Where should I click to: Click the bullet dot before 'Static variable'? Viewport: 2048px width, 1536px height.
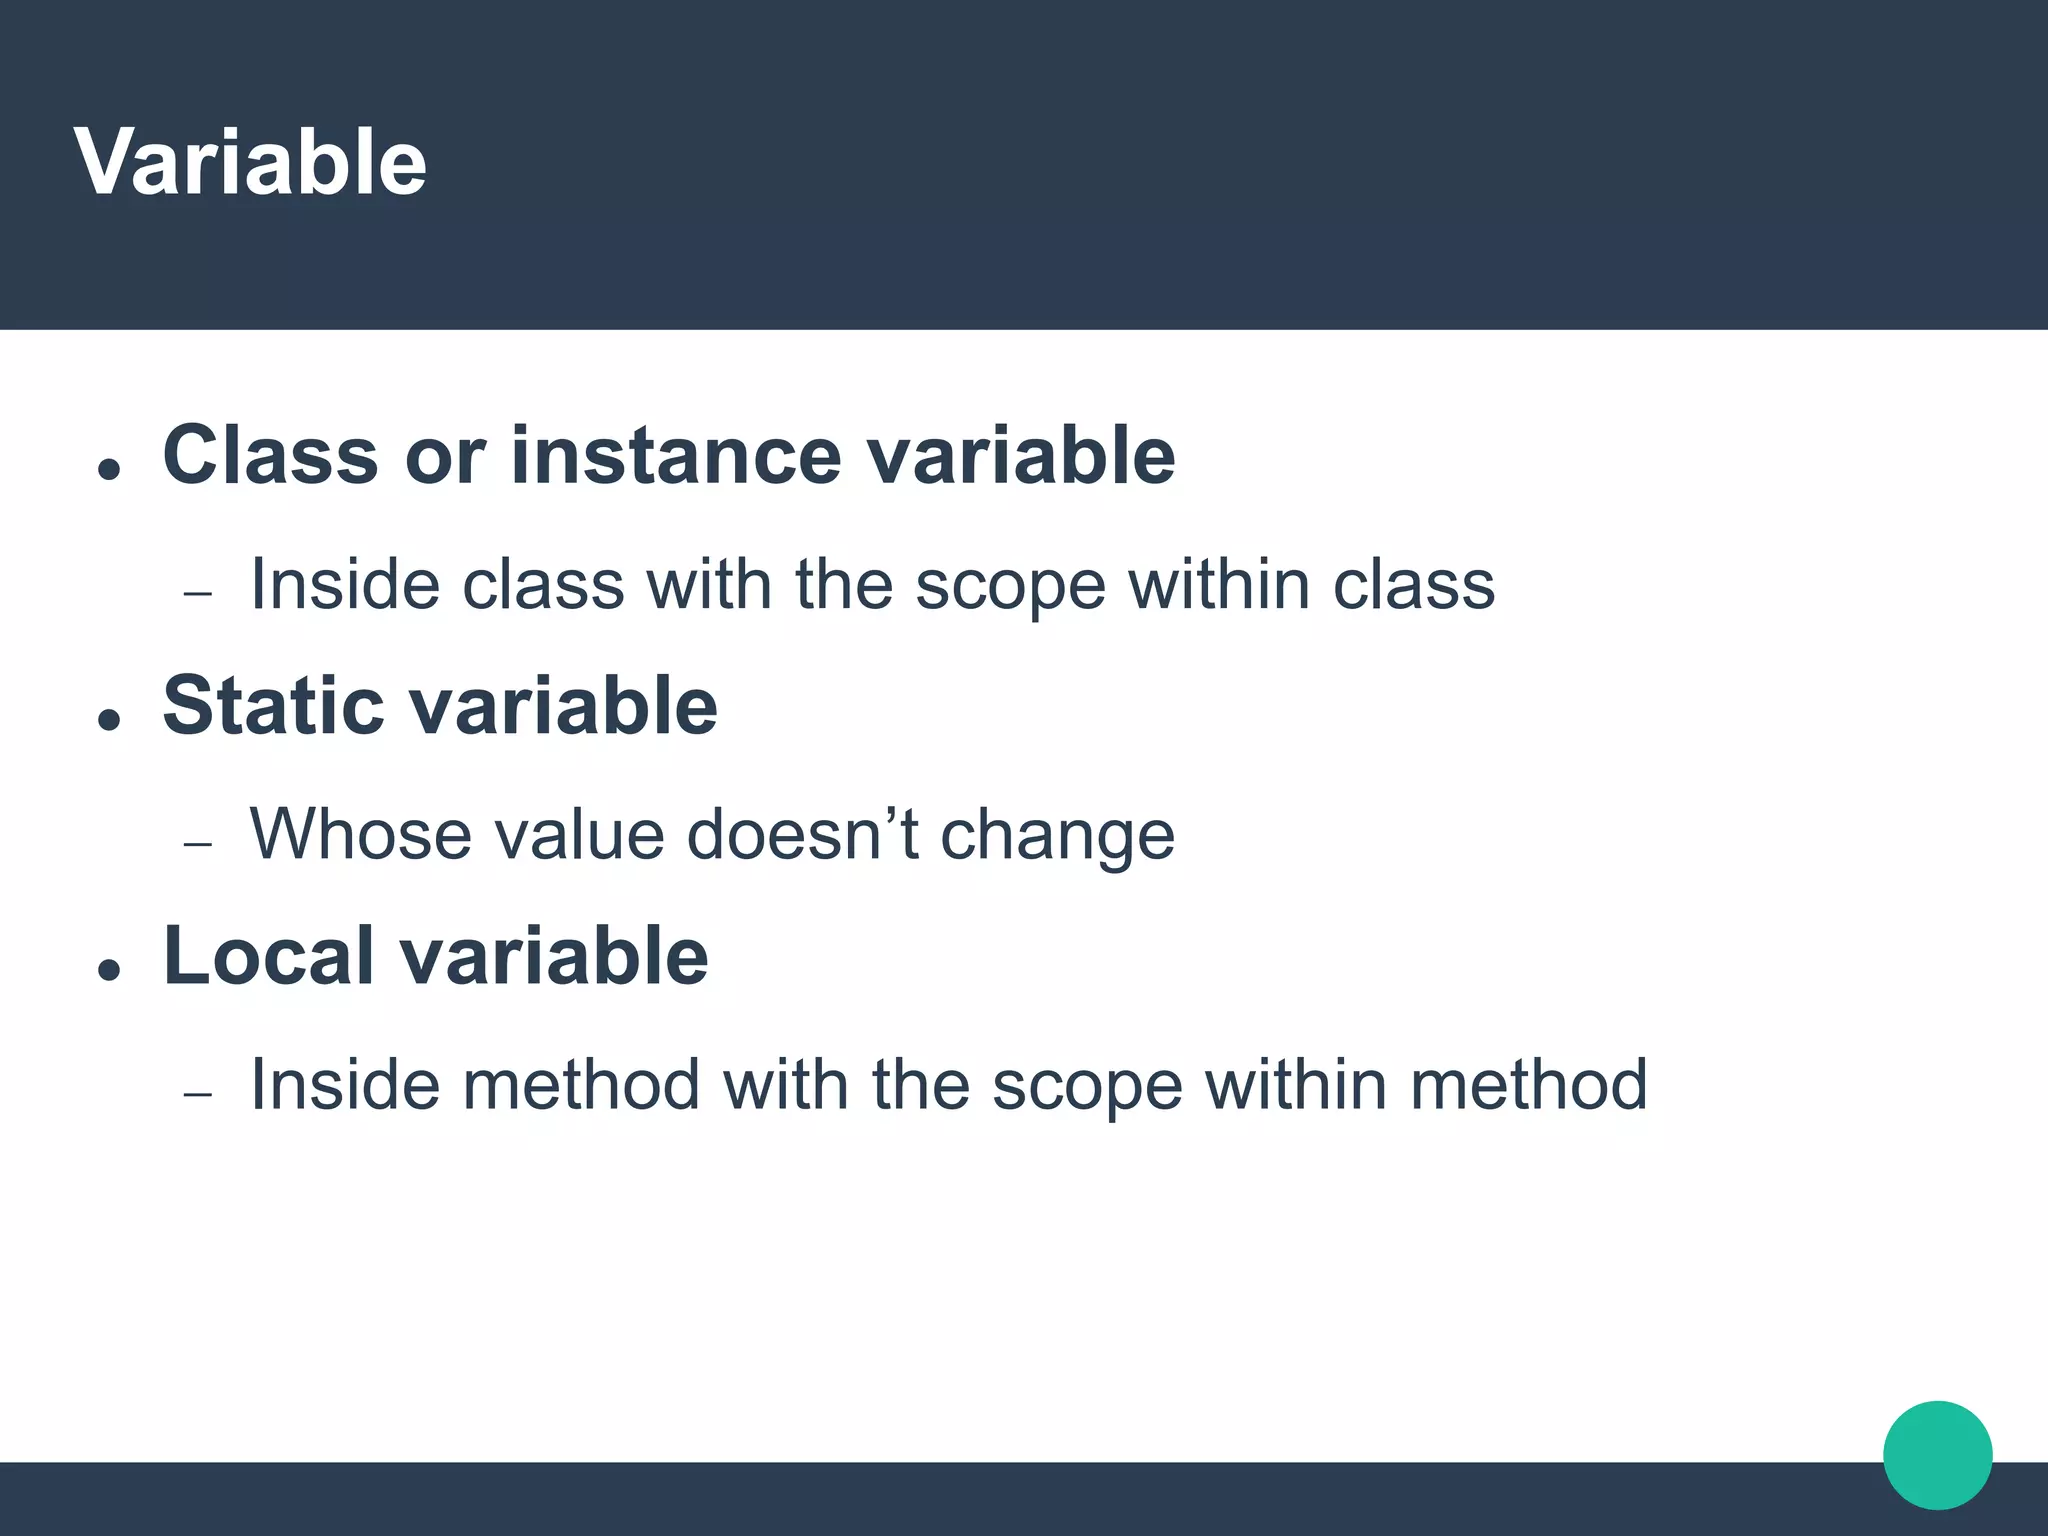click(110, 718)
